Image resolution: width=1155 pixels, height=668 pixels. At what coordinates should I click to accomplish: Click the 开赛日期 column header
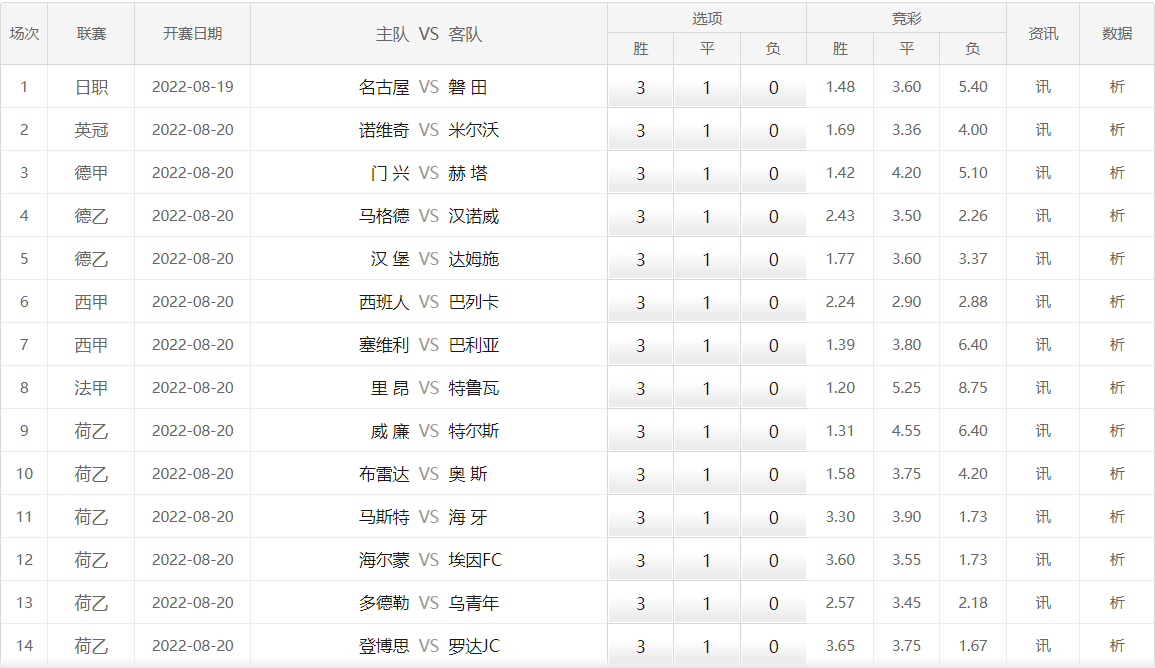192,34
